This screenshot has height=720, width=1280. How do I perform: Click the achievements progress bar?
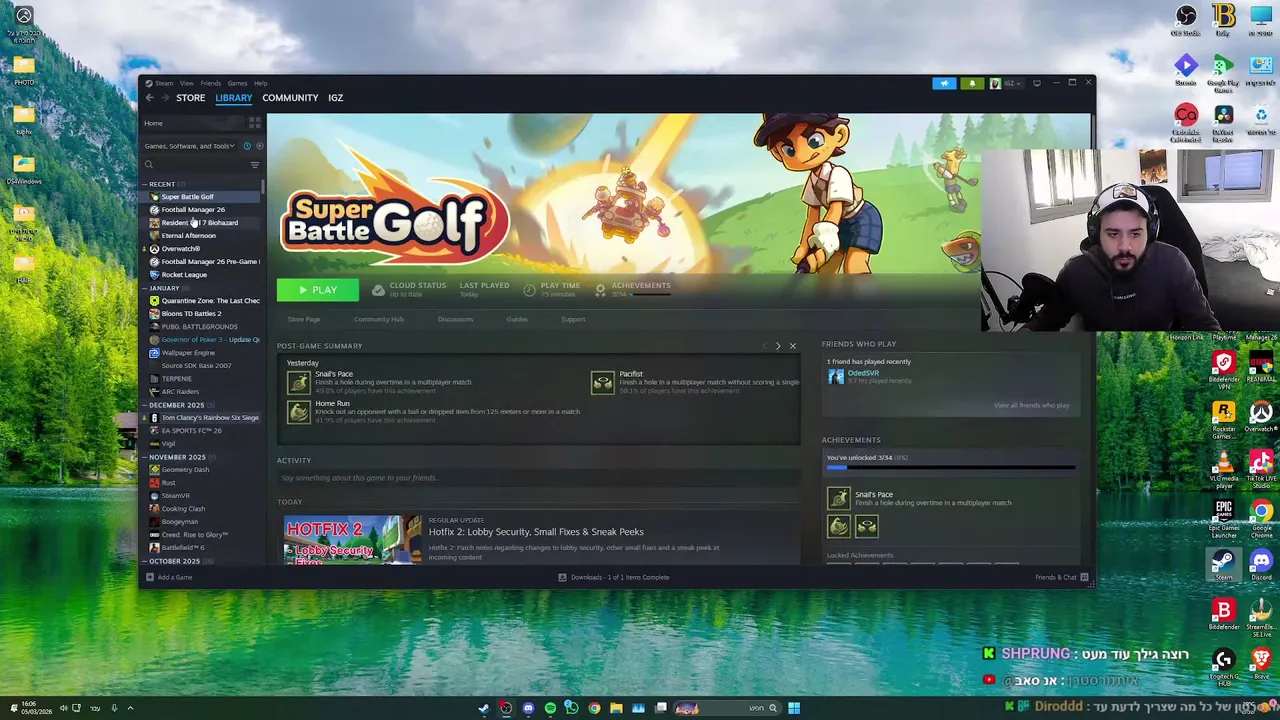tap(951, 467)
